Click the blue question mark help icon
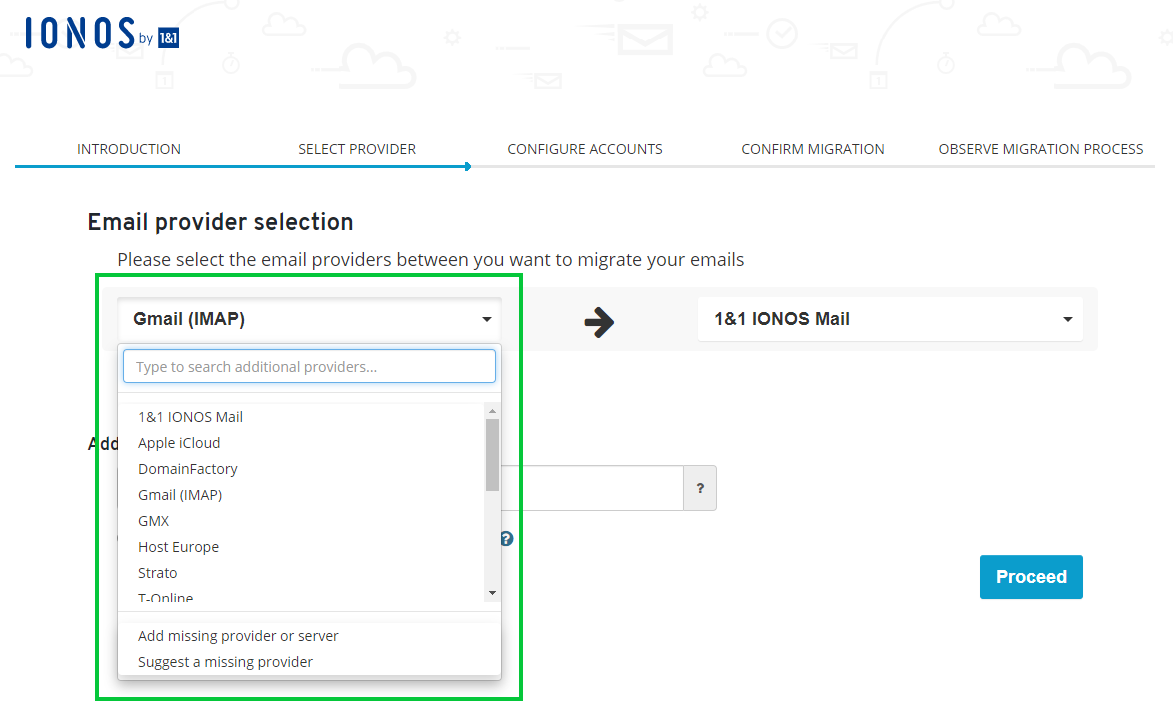Screen dimensions: 1173x710 coord(506,539)
